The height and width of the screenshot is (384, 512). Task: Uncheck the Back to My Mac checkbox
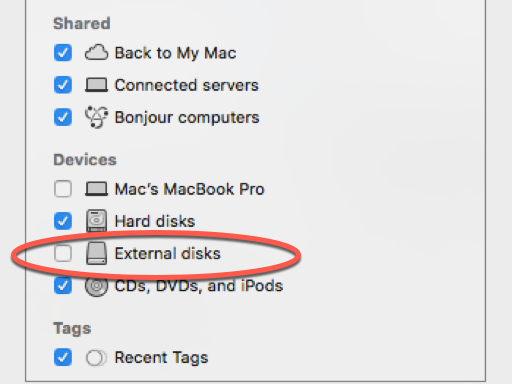pos(63,53)
